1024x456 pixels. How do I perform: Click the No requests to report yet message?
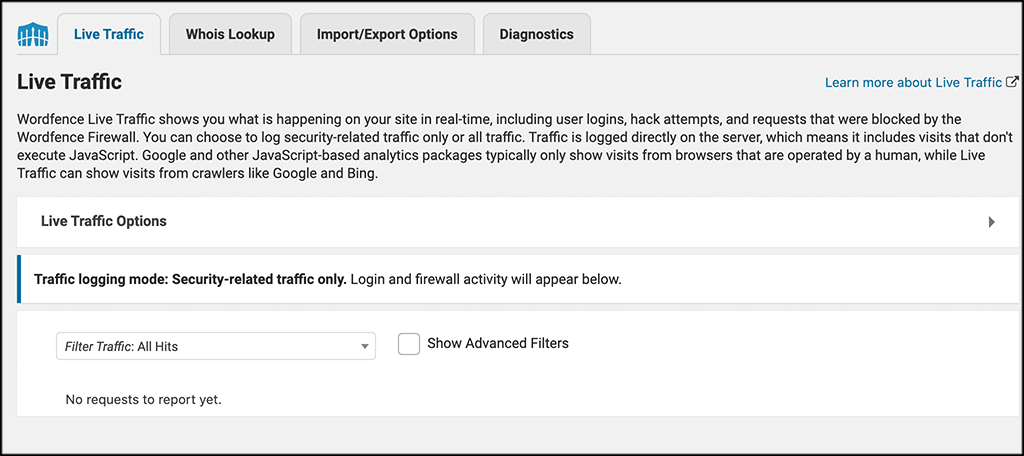(144, 399)
